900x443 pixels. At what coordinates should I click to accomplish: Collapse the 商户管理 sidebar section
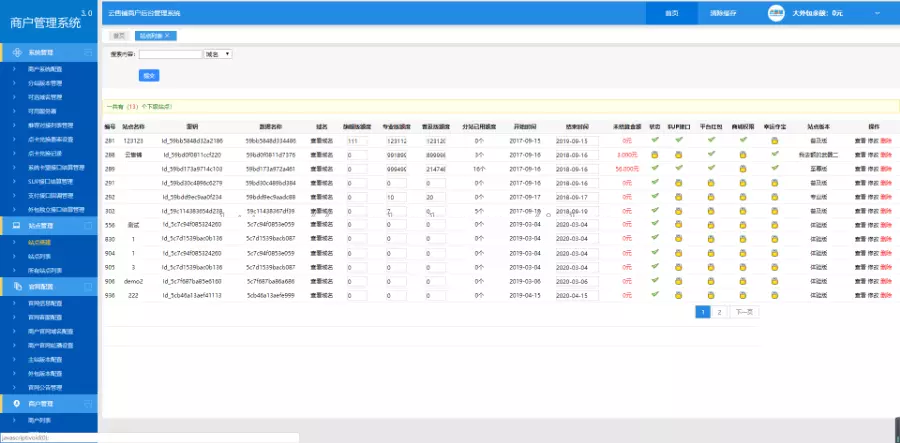point(88,403)
